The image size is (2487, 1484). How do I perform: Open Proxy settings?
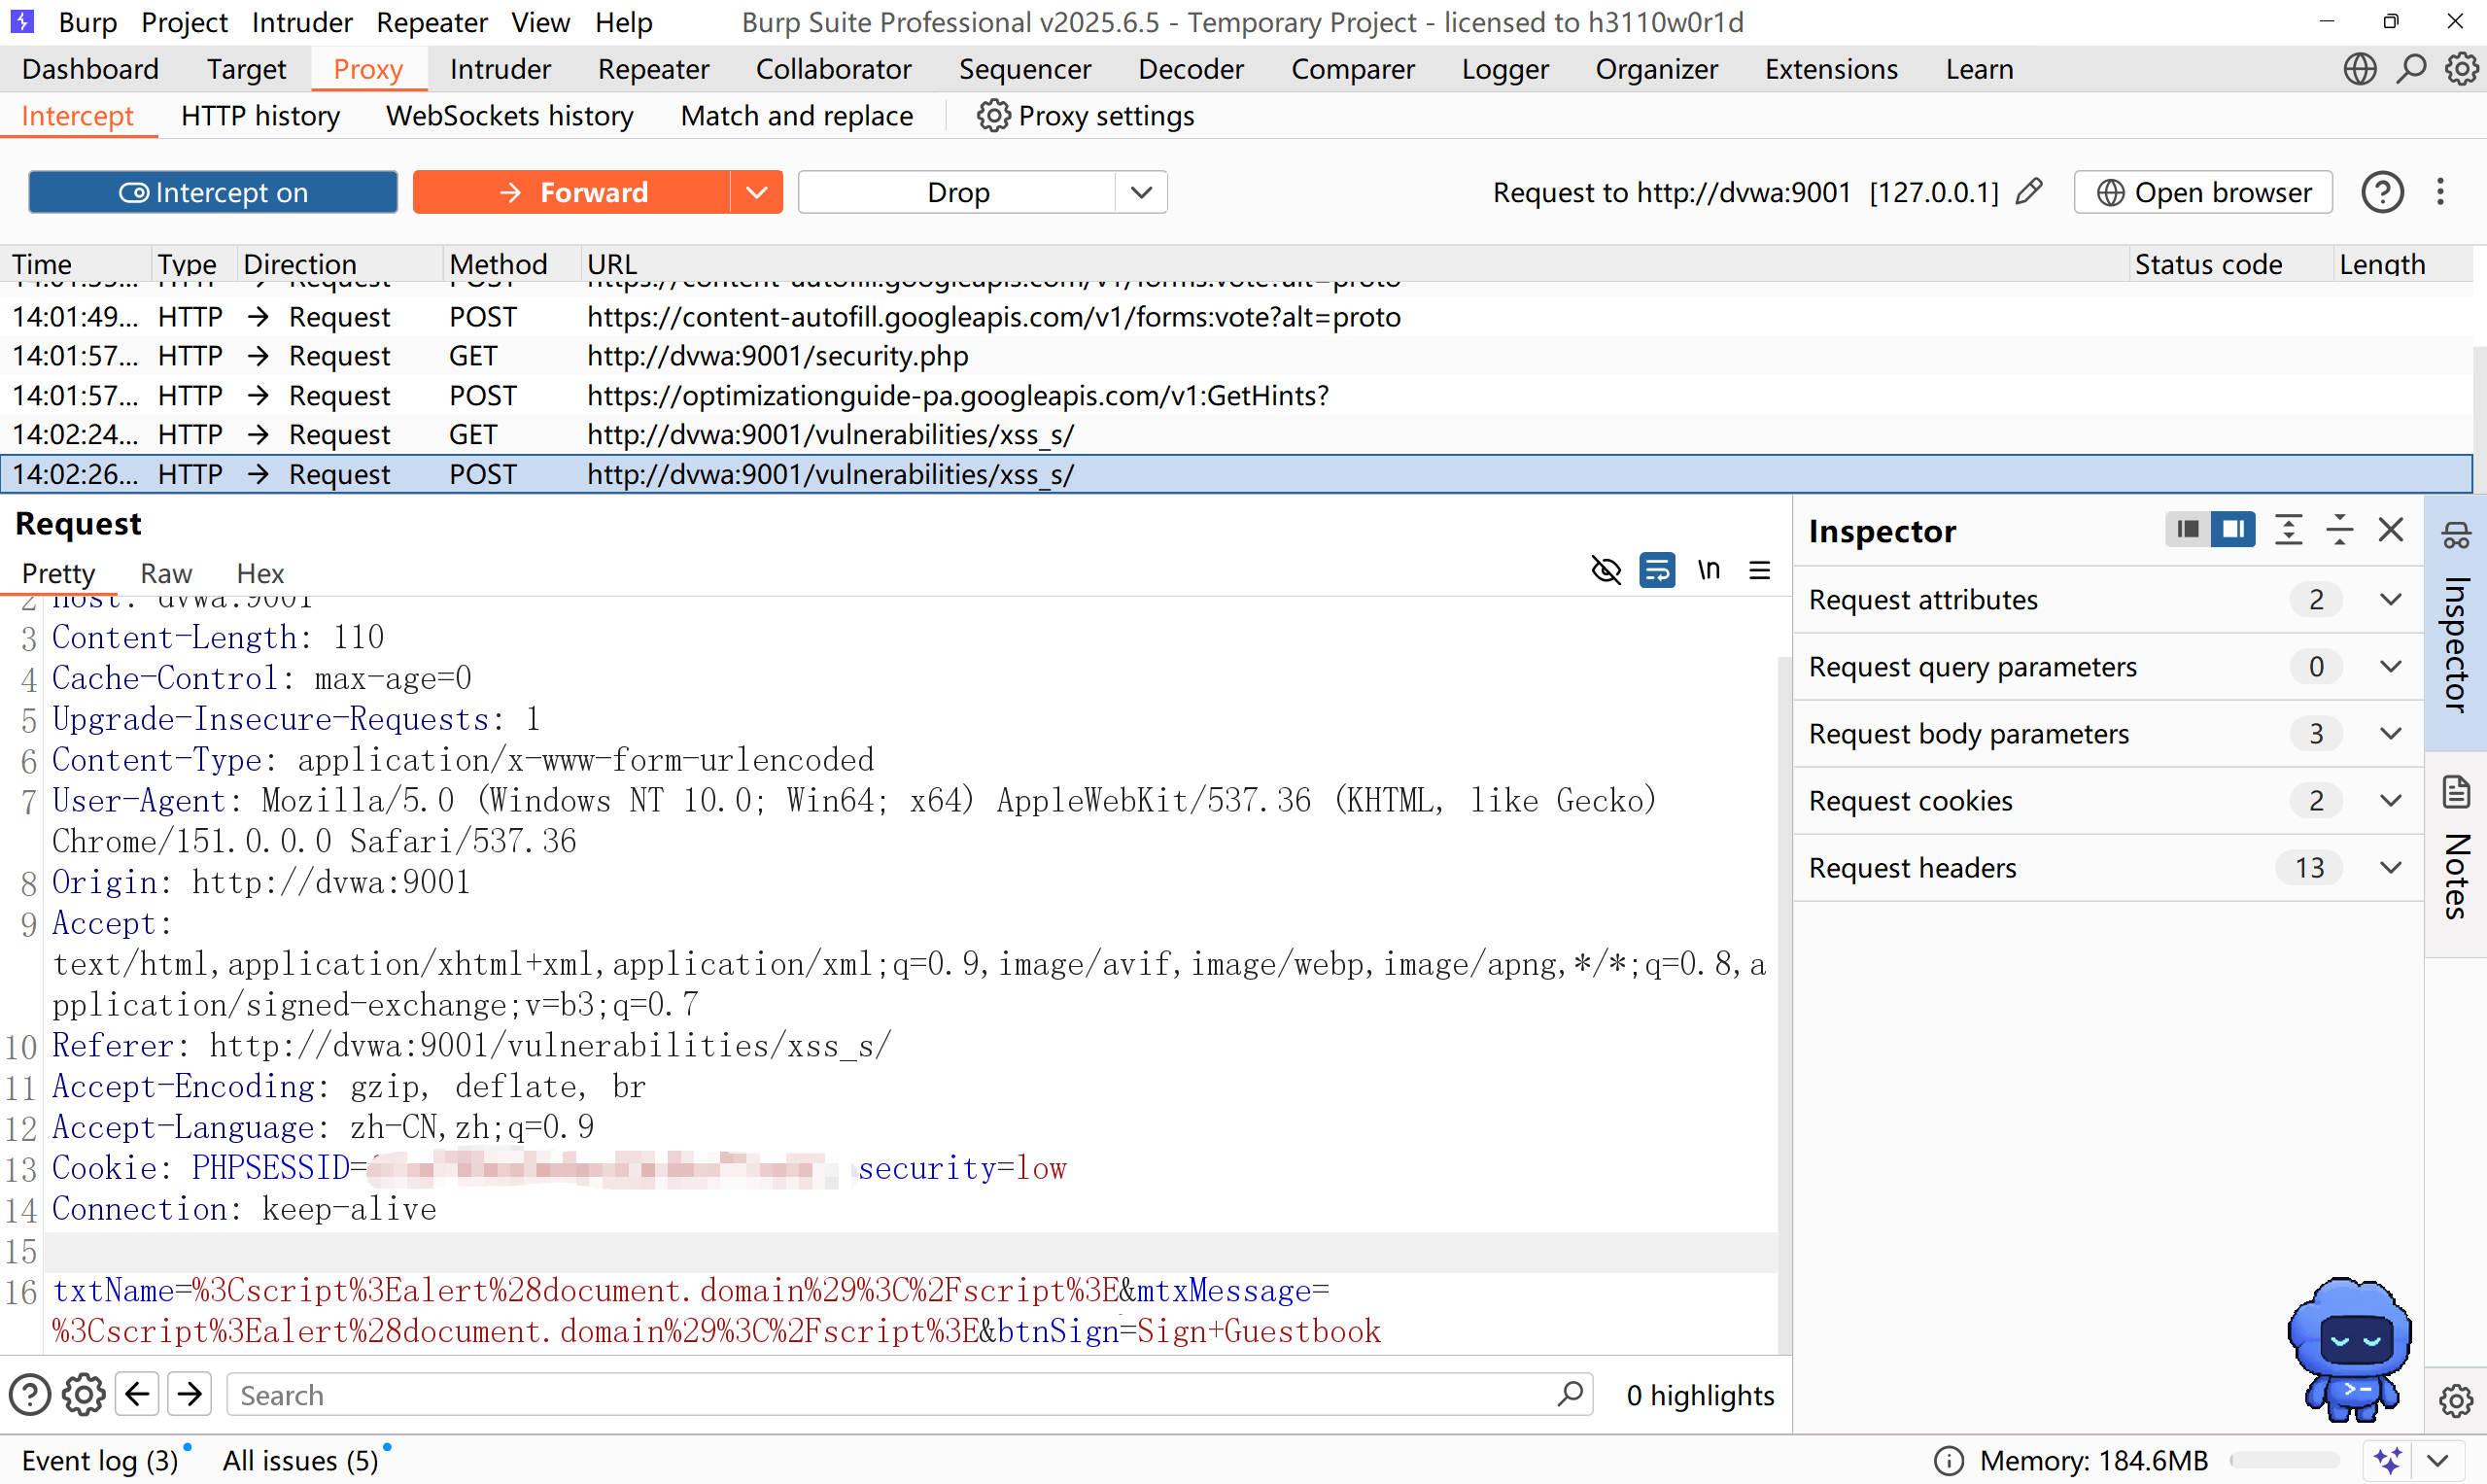pyautogui.click(x=1085, y=116)
